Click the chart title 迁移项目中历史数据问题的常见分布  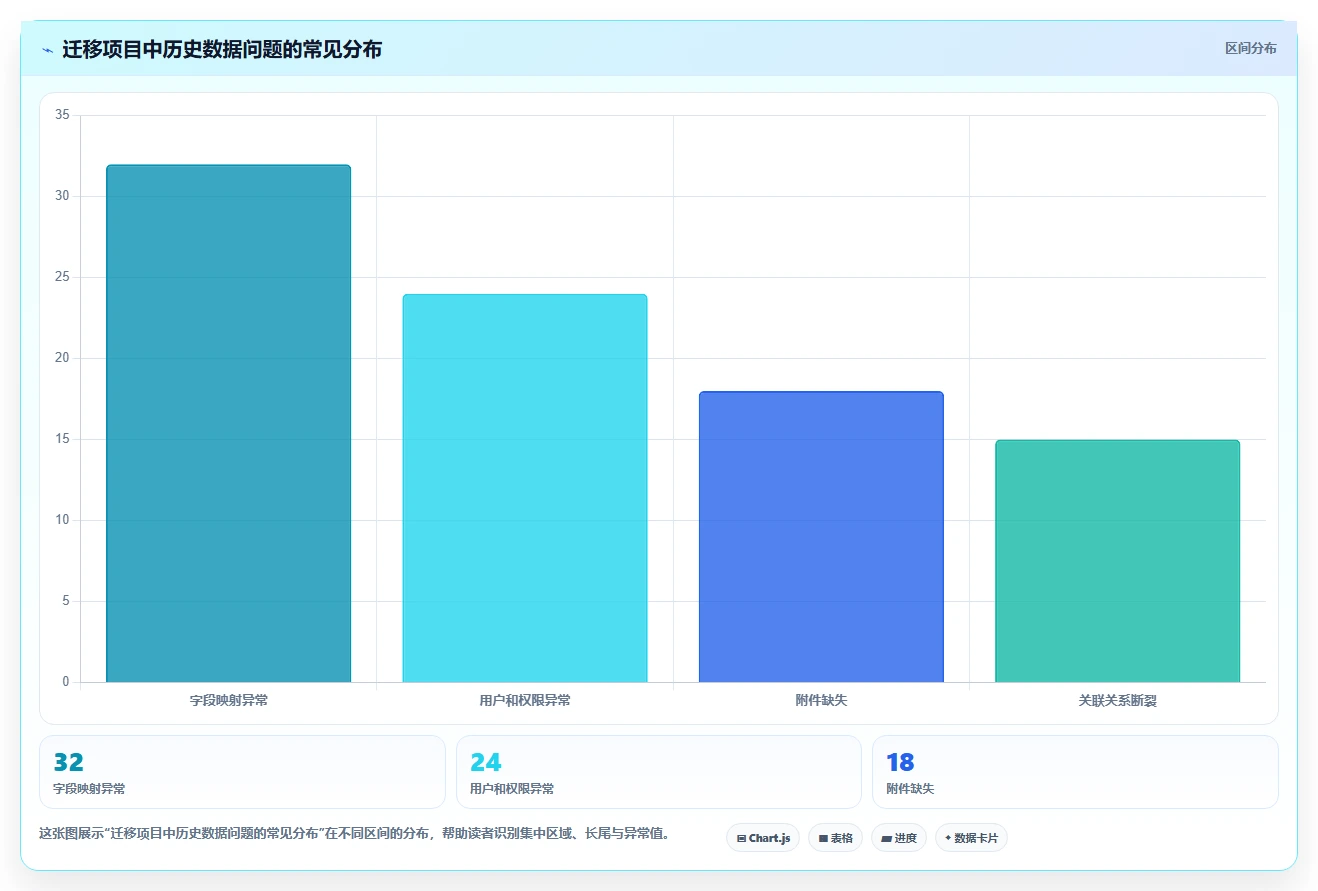[222, 49]
